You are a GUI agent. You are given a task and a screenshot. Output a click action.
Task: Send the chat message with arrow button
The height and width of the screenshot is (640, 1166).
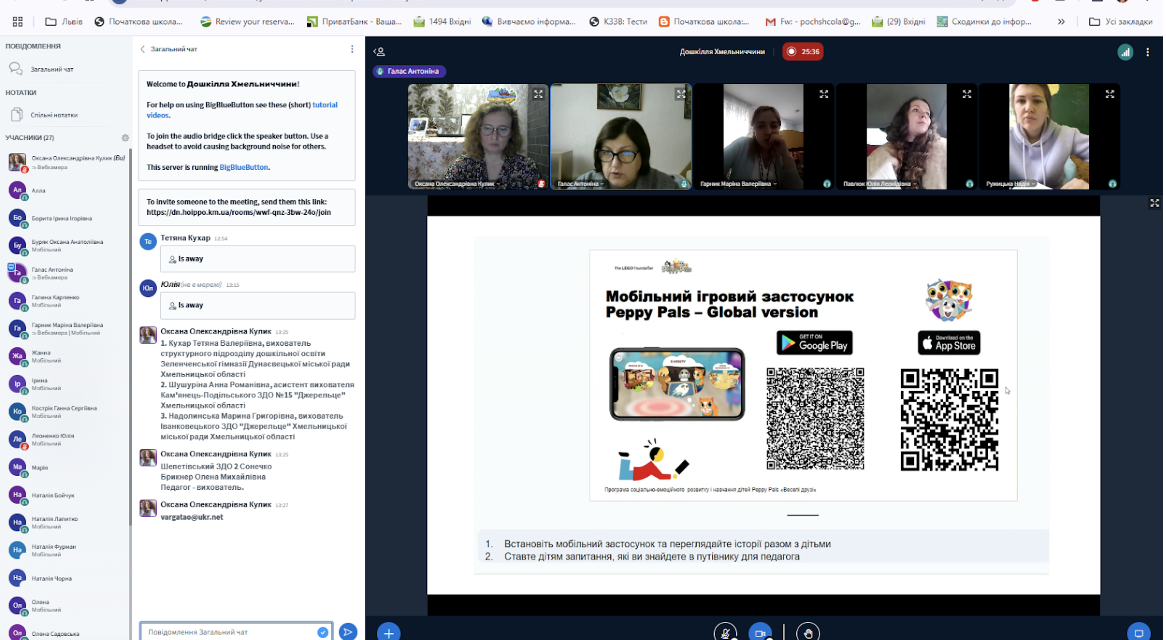(x=347, y=632)
